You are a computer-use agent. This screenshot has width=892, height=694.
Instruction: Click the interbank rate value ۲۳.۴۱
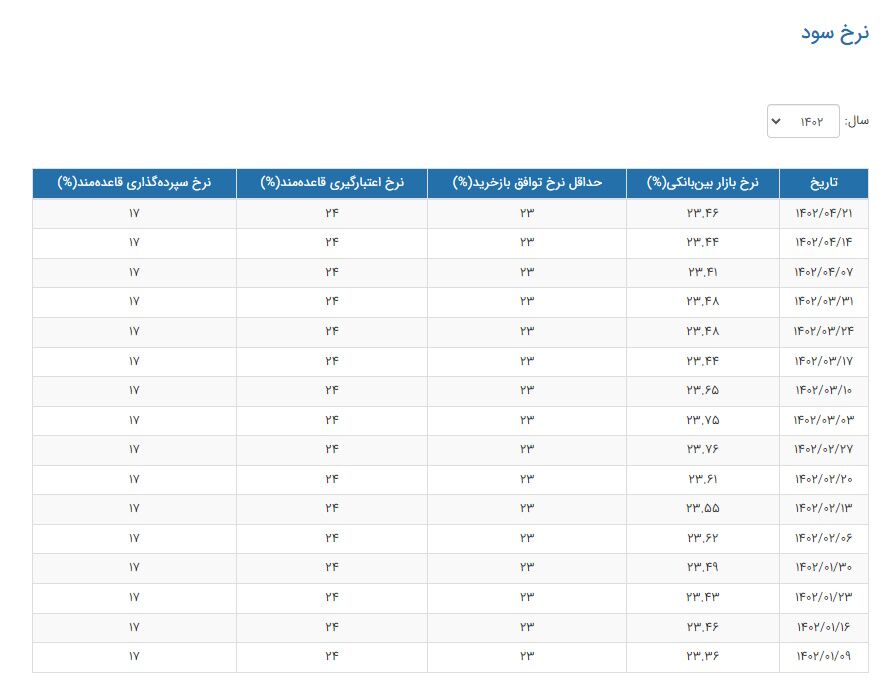point(703,272)
